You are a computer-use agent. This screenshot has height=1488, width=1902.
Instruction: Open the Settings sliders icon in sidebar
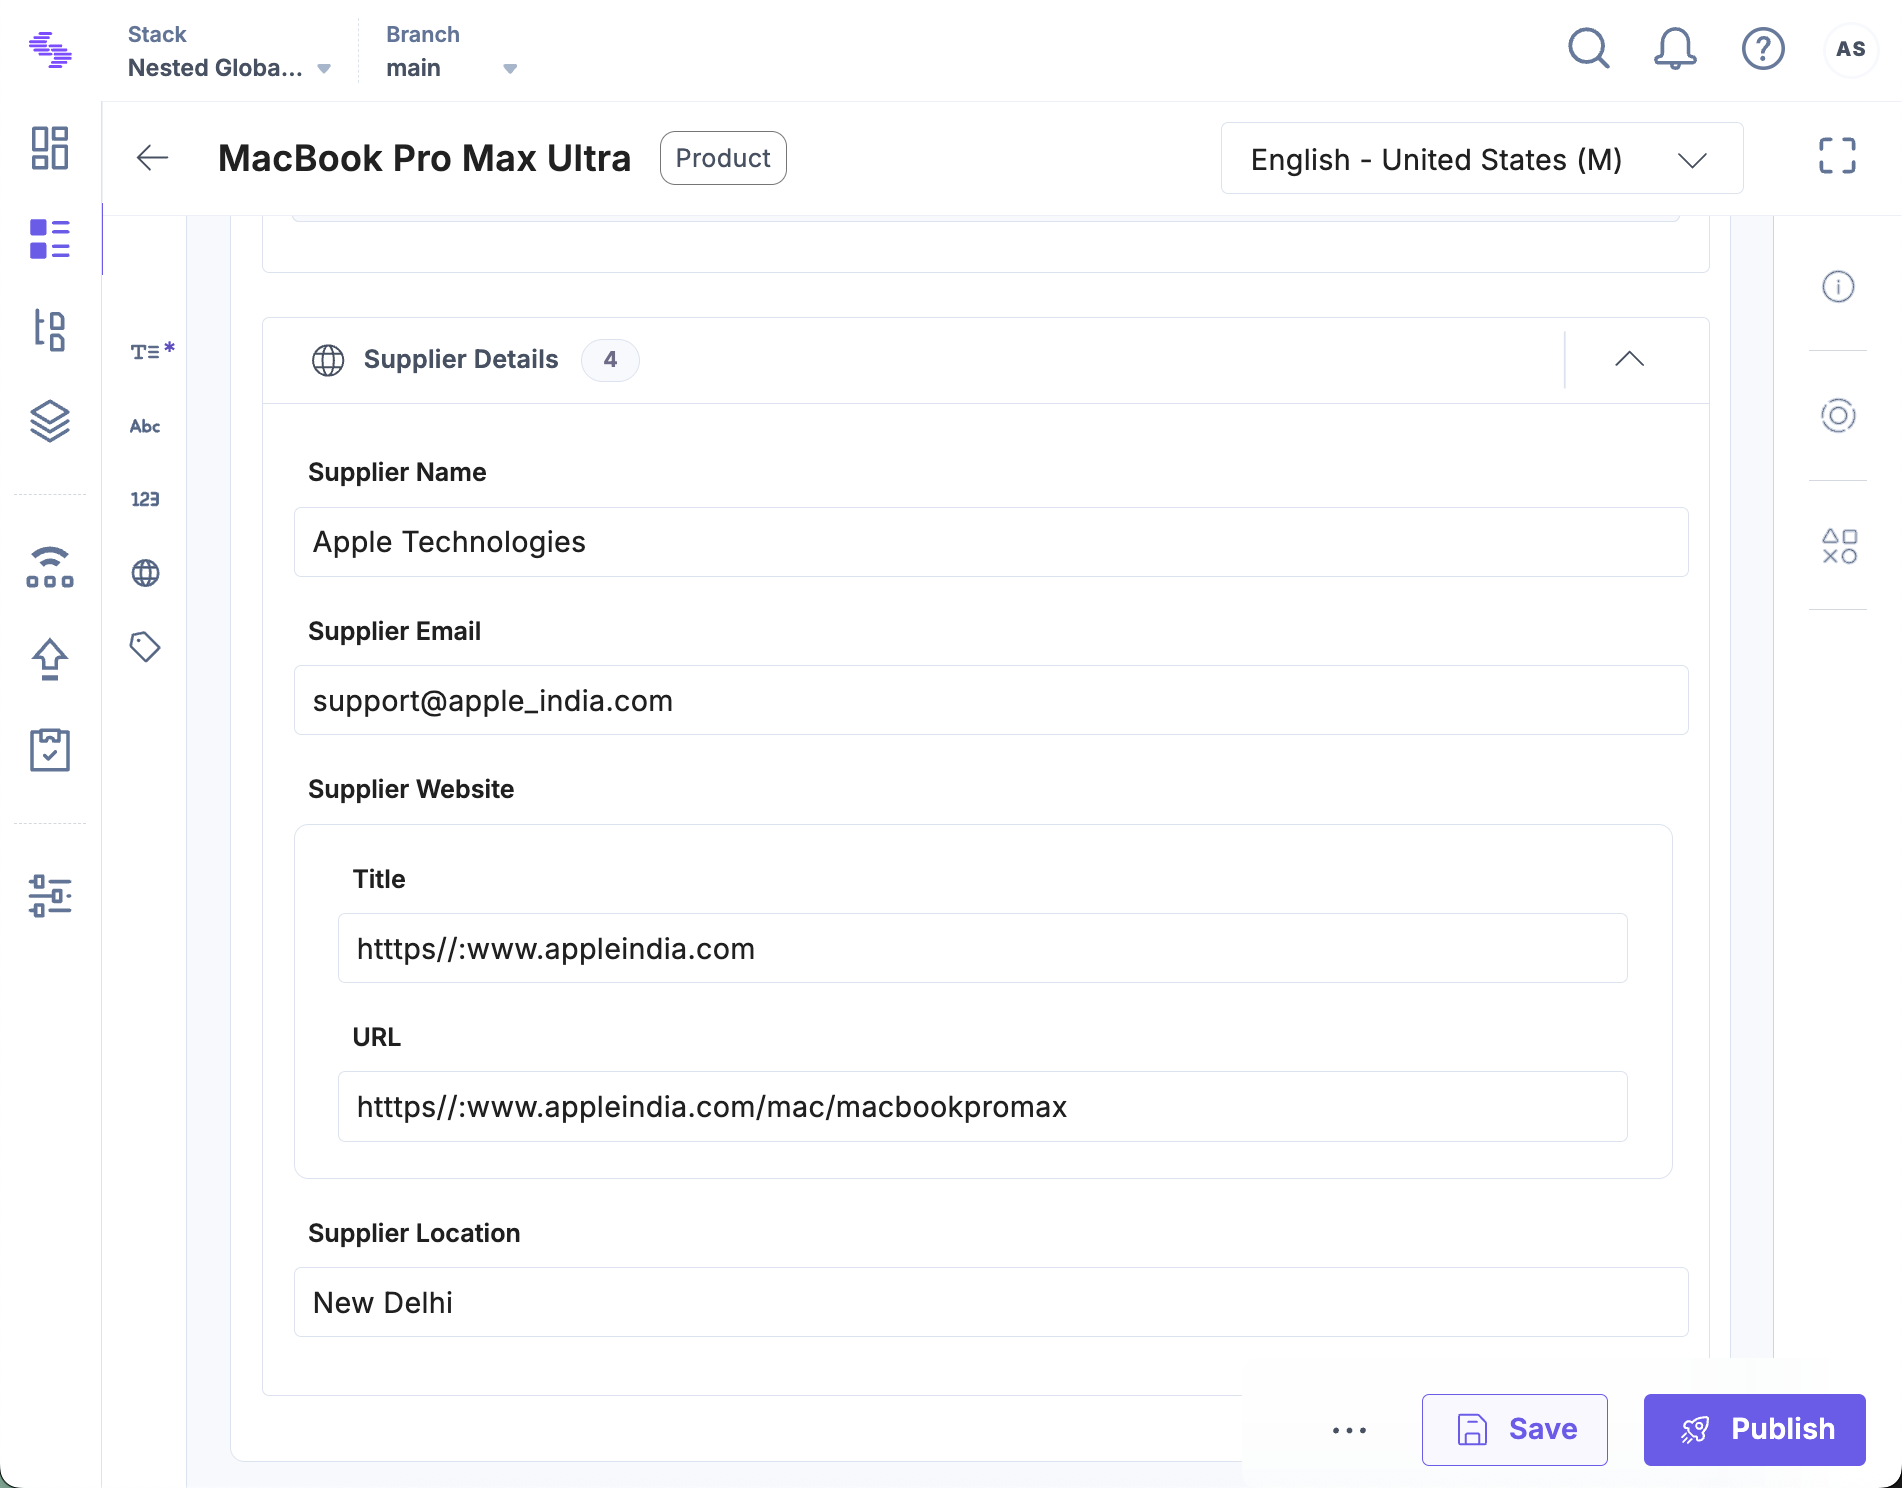pos(50,896)
